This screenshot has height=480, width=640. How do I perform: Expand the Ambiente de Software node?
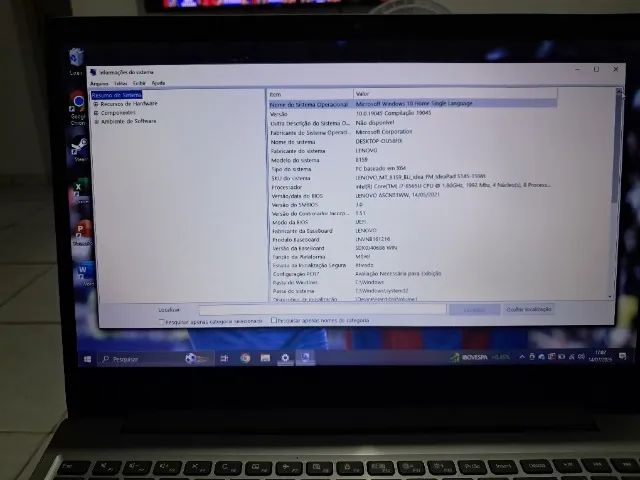(97, 122)
